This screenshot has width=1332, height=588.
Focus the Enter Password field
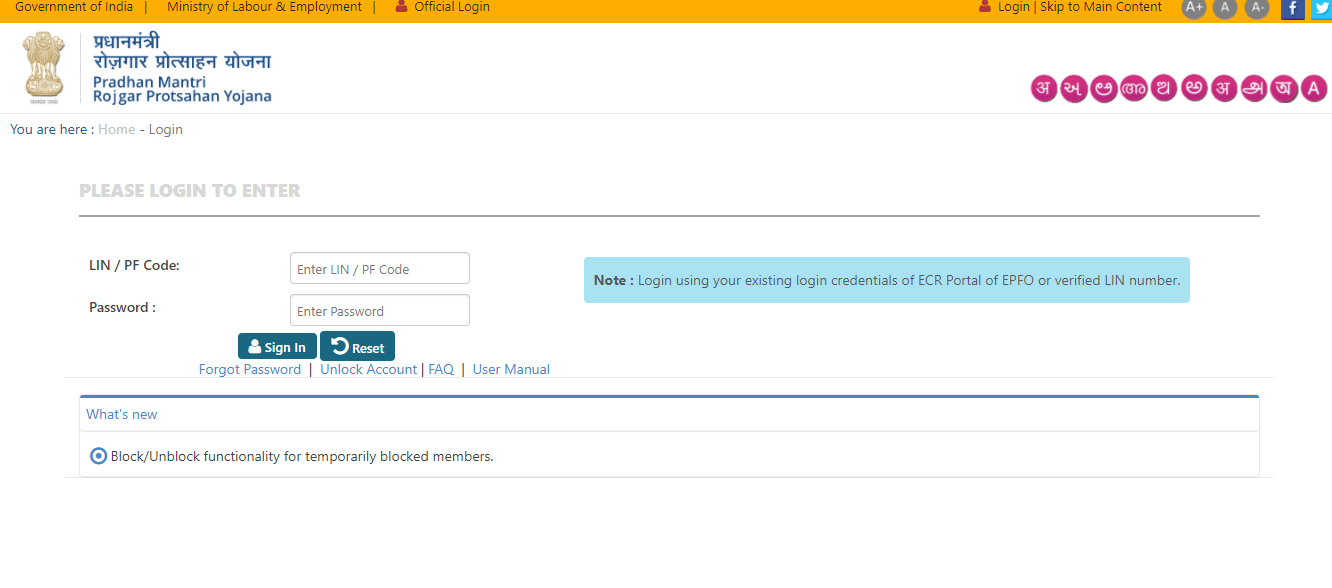[x=380, y=310]
